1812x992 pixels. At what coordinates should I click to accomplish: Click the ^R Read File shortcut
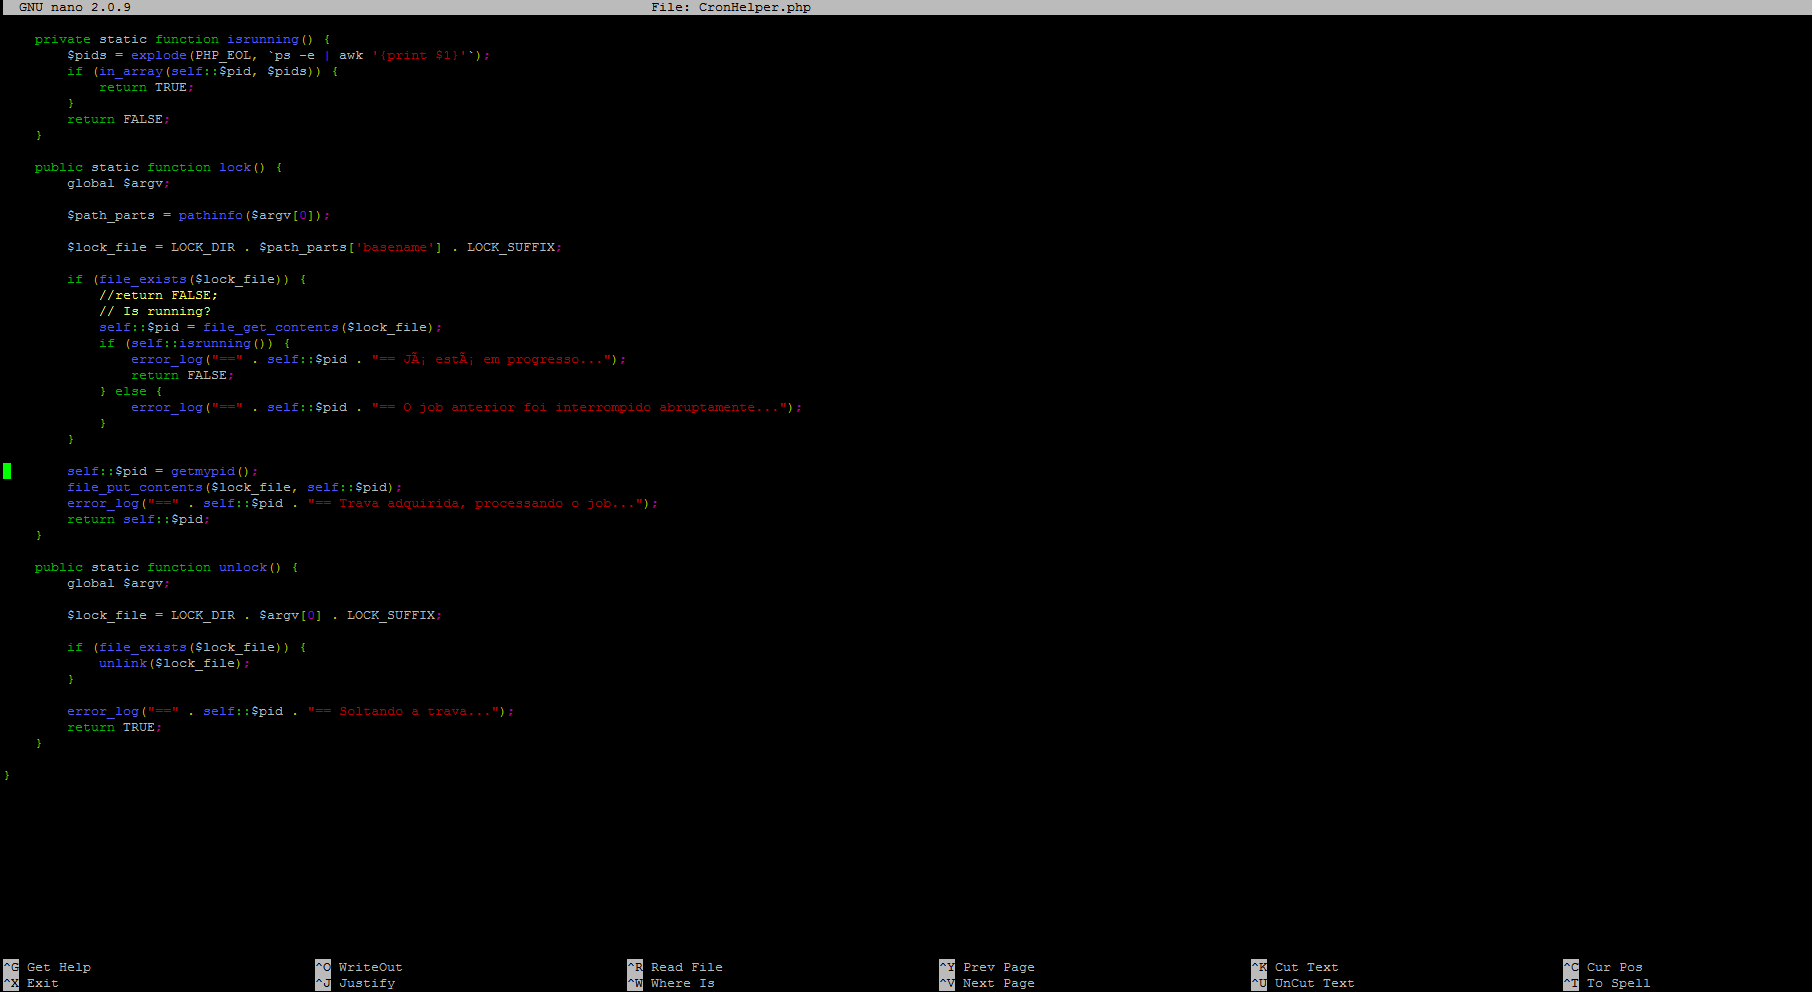click(675, 967)
